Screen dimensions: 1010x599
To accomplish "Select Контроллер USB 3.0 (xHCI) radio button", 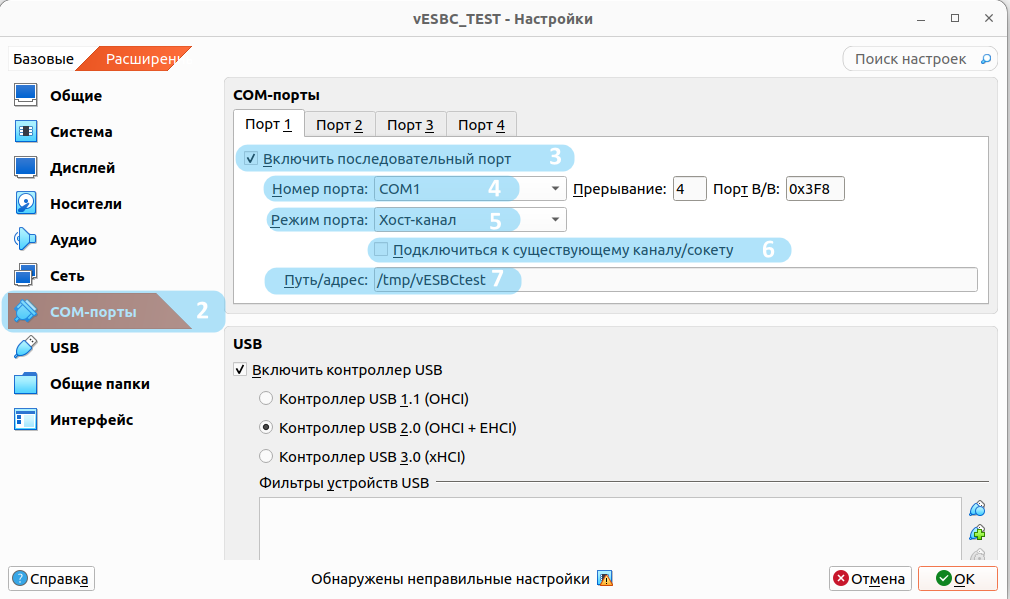I will click(266, 457).
